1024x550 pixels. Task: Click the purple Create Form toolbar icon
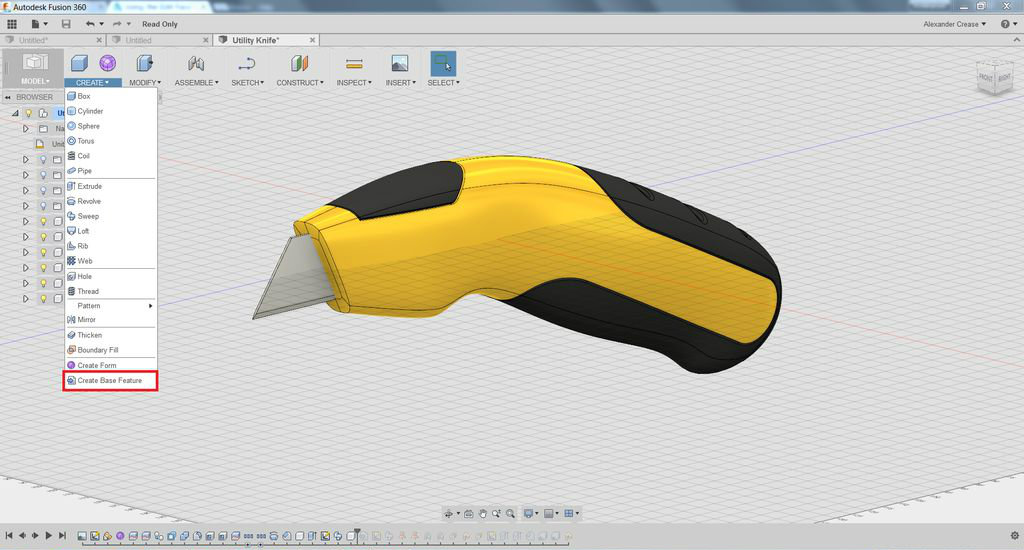pos(108,63)
